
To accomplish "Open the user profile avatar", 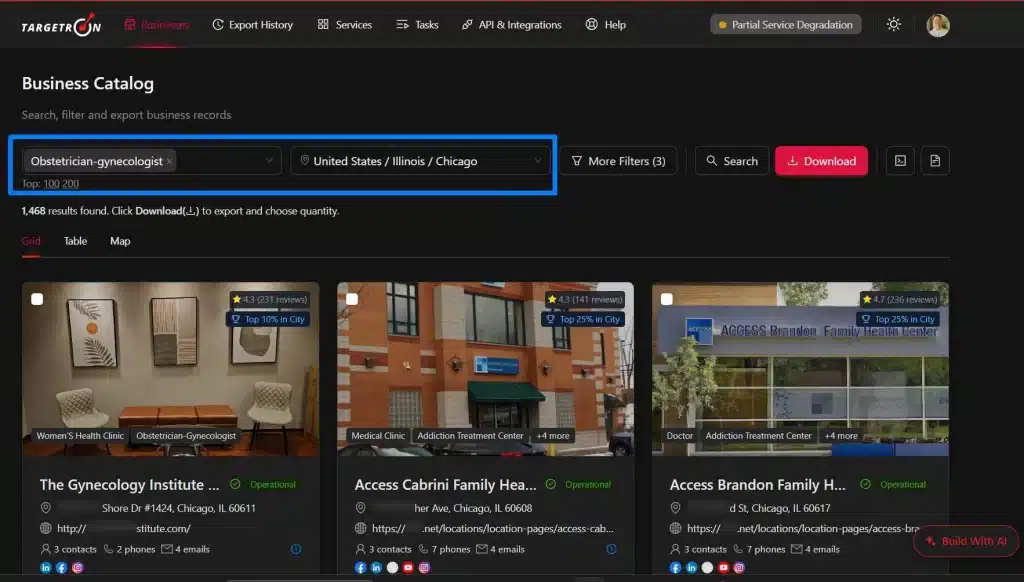I will (x=938, y=25).
